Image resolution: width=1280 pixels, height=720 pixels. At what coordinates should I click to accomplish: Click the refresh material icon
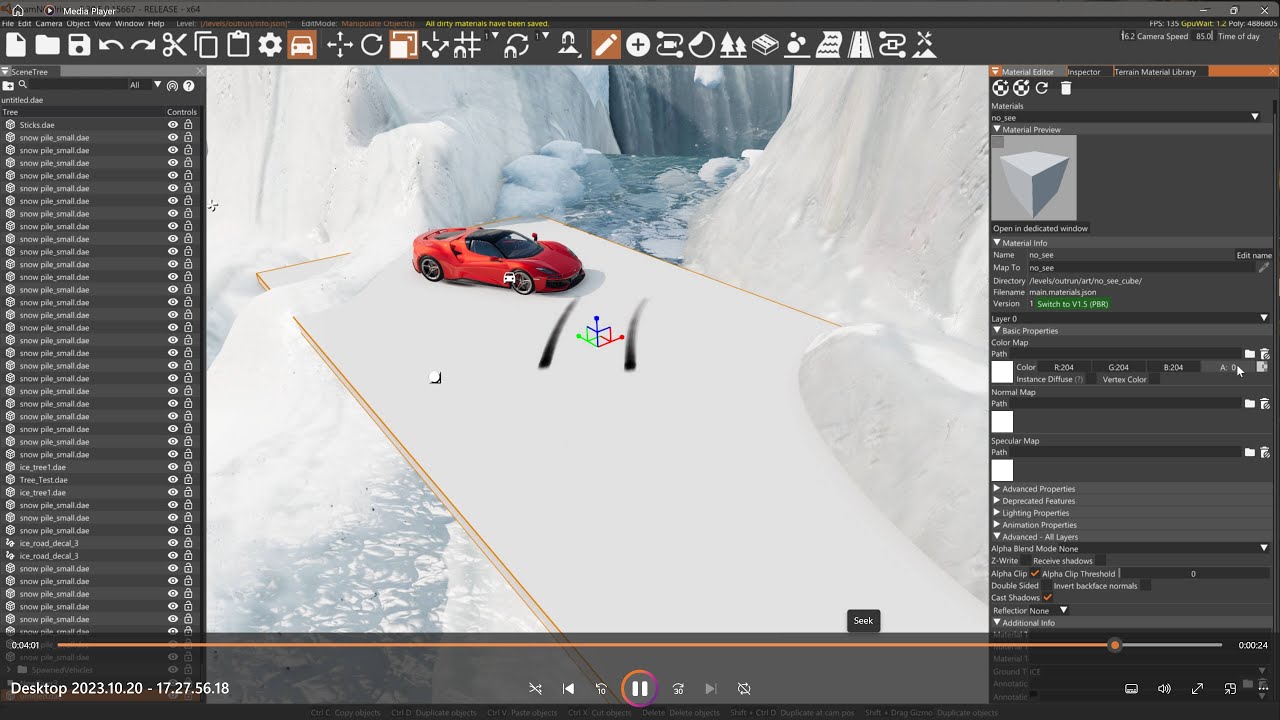click(x=1042, y=88)
